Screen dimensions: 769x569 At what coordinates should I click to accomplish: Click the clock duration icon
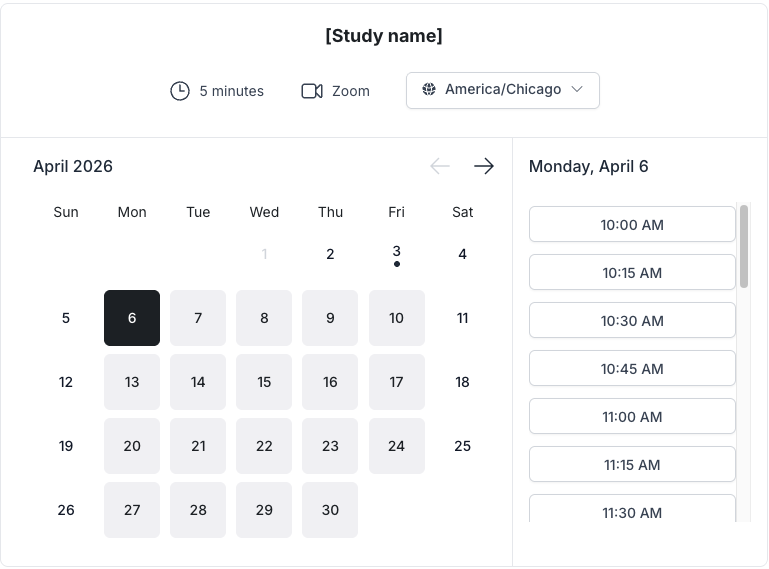[x=180, y=91]
